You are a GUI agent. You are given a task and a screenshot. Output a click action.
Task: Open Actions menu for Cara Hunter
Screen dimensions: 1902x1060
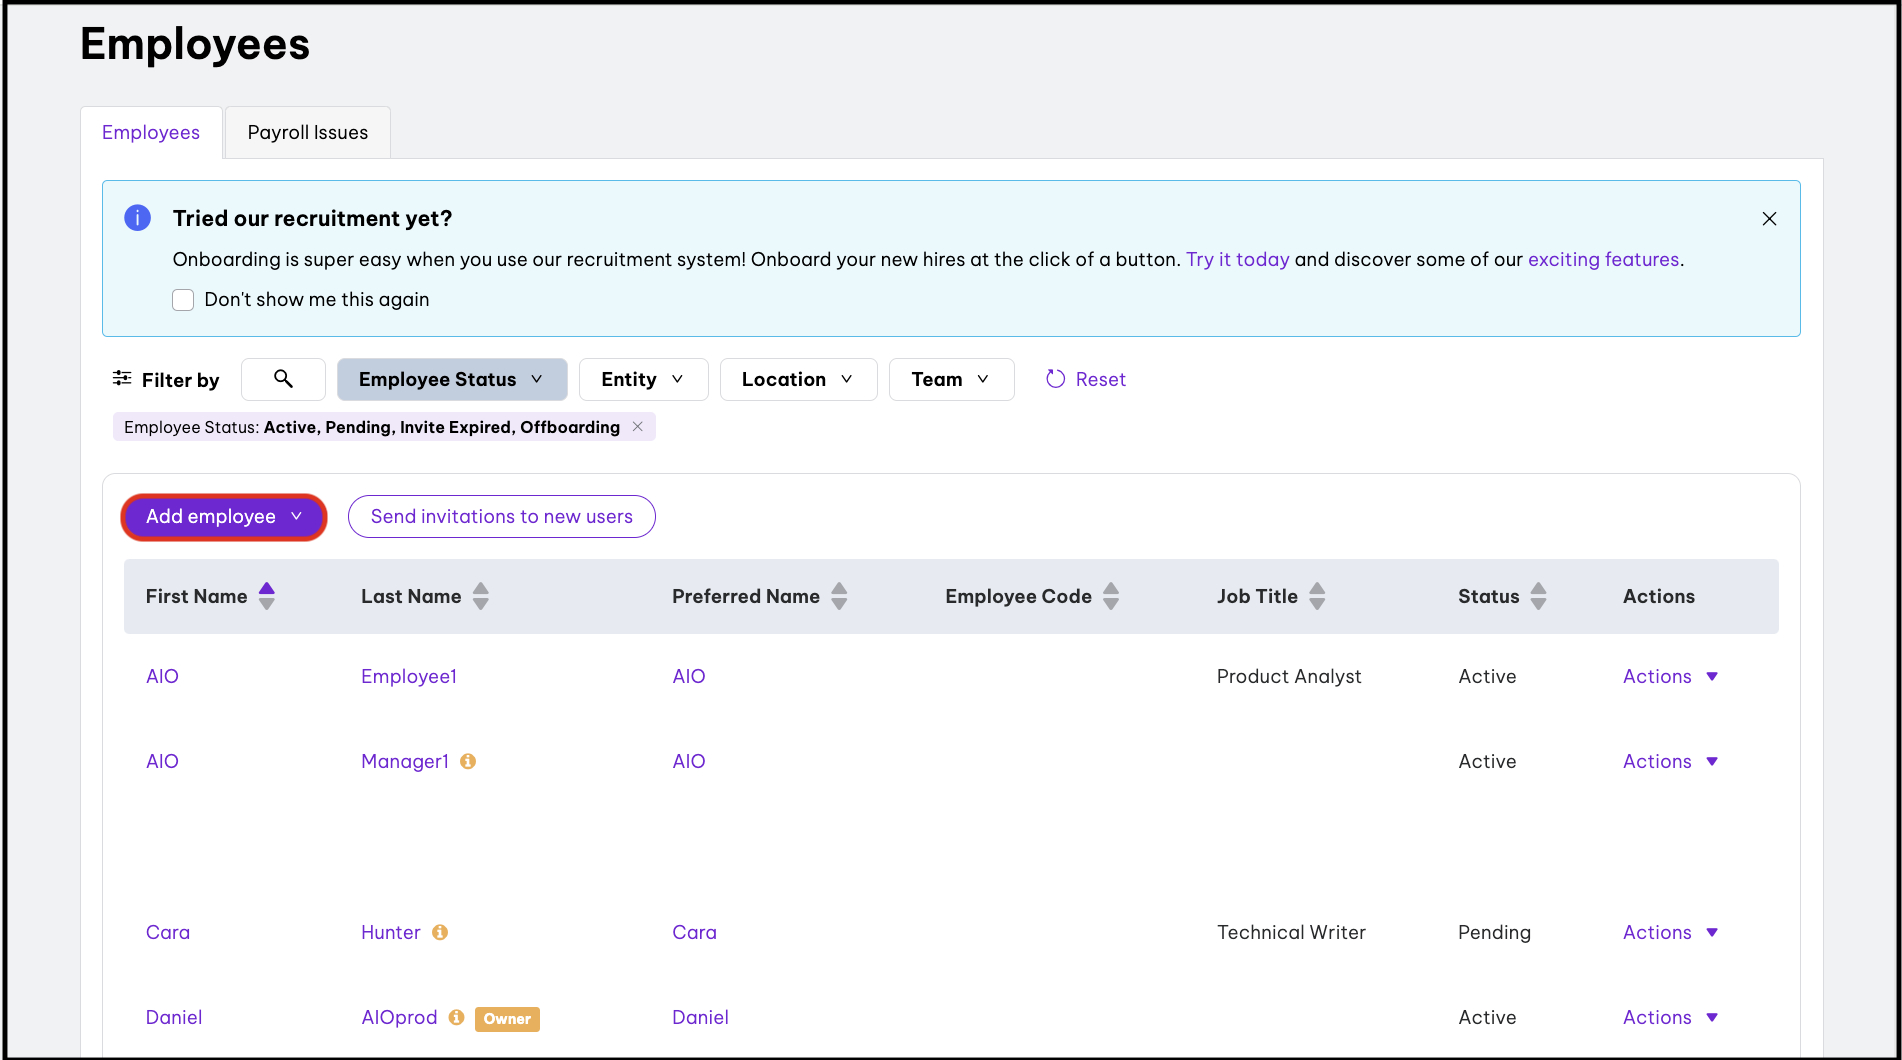point(1669,932)
